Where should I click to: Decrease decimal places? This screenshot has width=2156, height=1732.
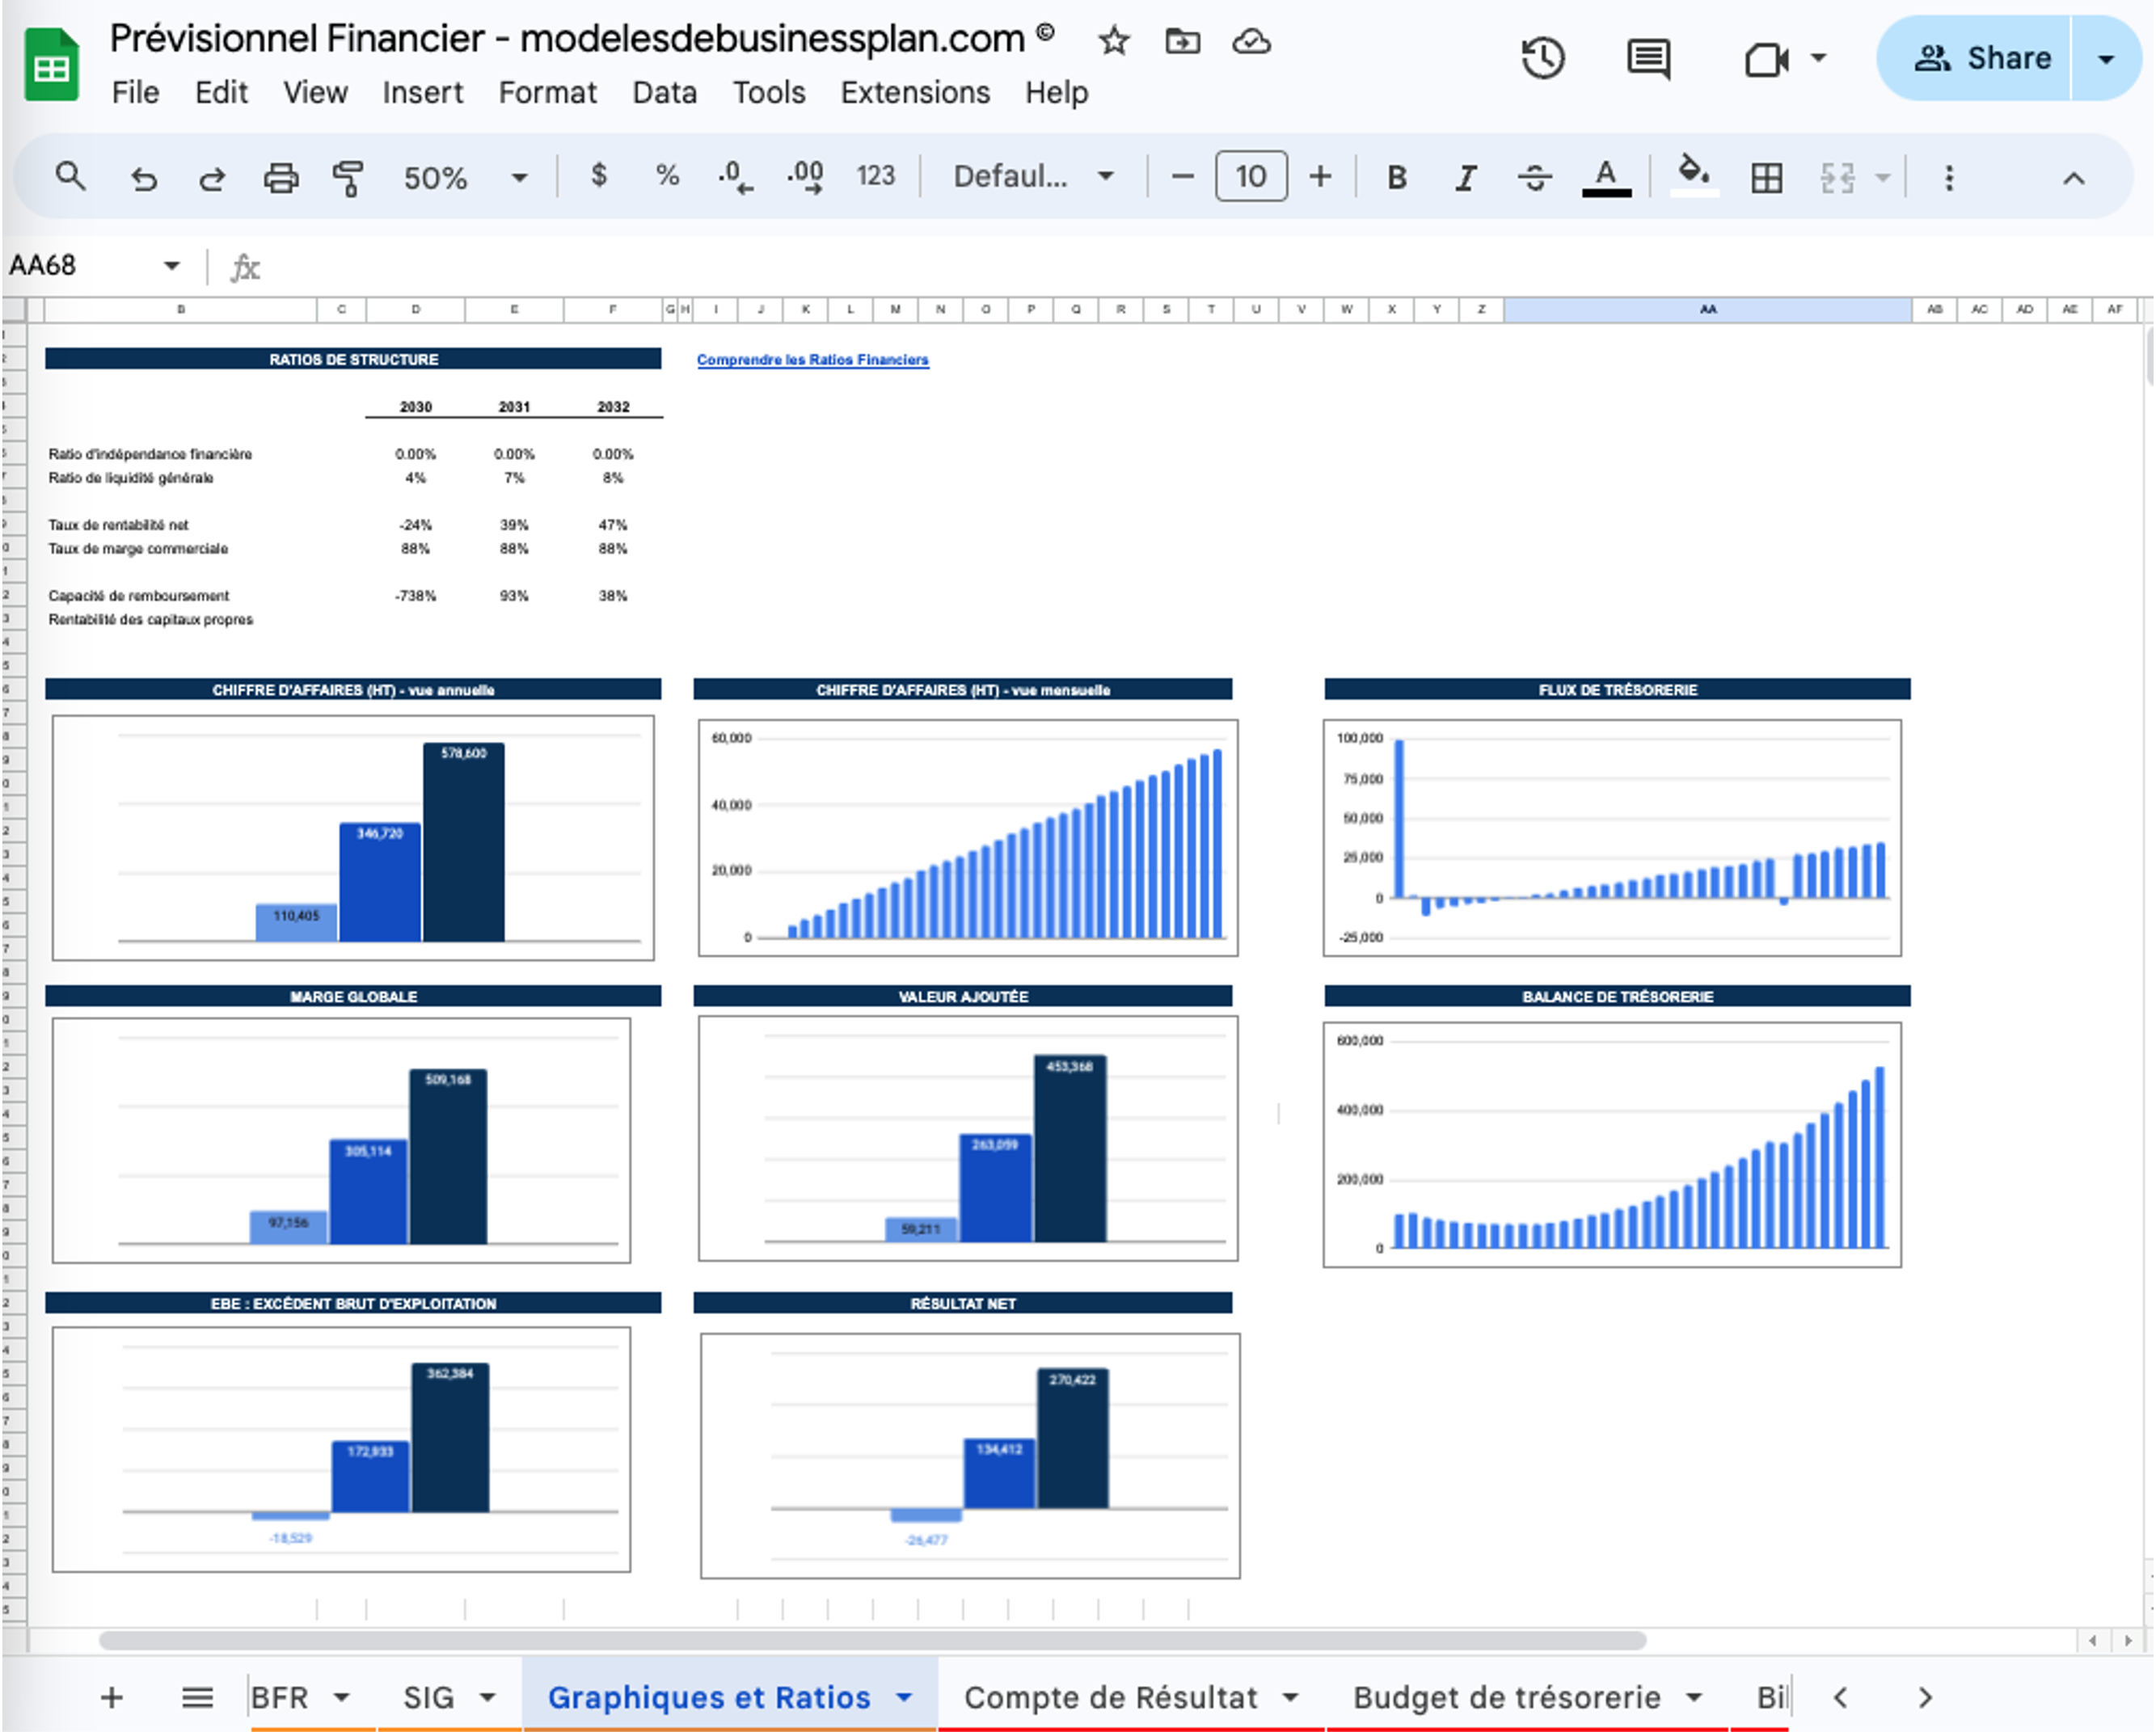[733, 178]
